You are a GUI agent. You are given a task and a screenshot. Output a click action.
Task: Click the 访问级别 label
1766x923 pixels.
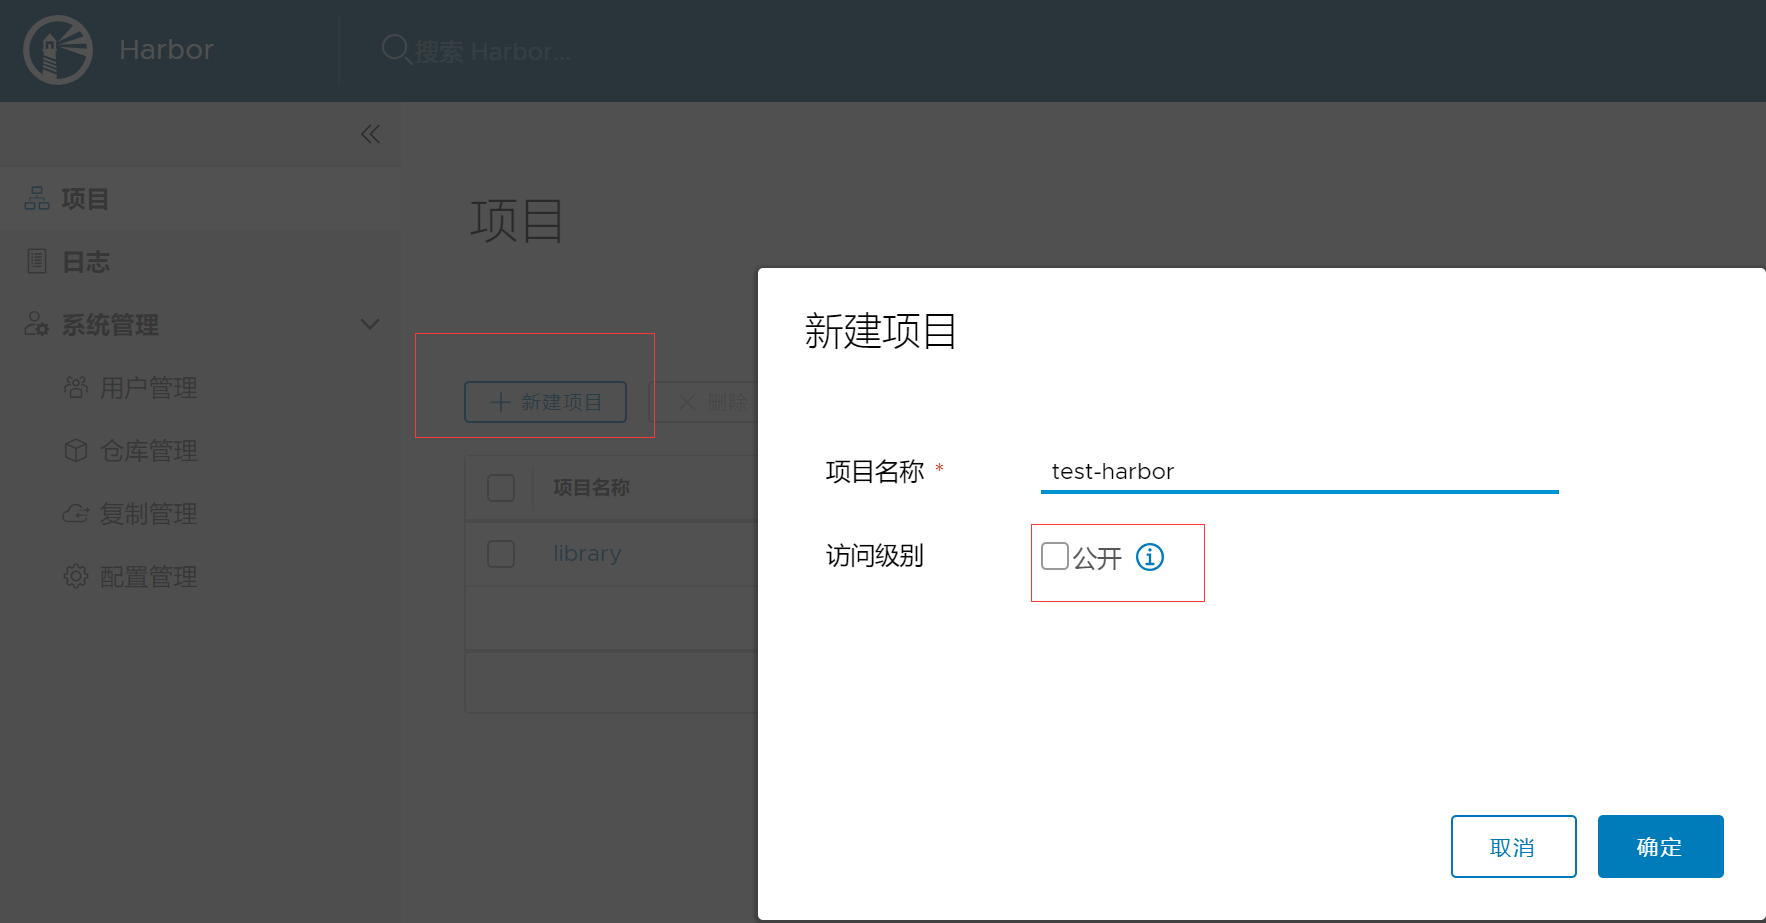pyautogui.click(x=874, y=555)
